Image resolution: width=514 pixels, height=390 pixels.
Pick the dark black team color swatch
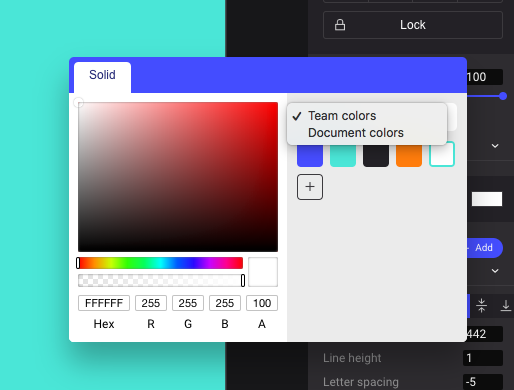tap(376, 154)
